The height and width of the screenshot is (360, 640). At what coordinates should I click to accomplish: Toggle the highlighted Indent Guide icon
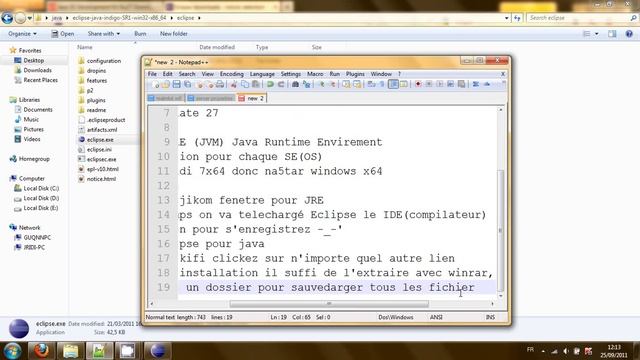[394, 84]
